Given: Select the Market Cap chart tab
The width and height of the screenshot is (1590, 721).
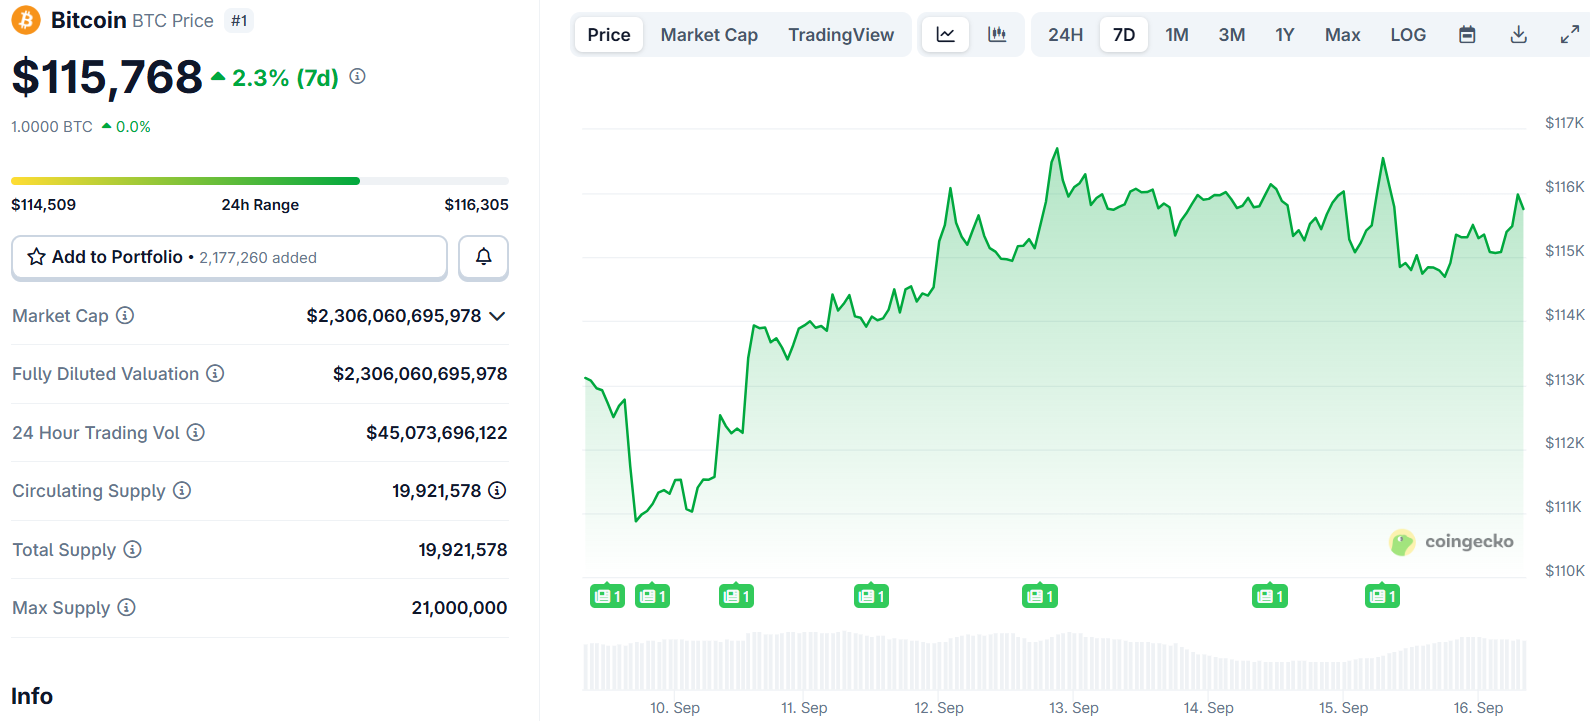Looking at the screenshot, I should point(709,35).
